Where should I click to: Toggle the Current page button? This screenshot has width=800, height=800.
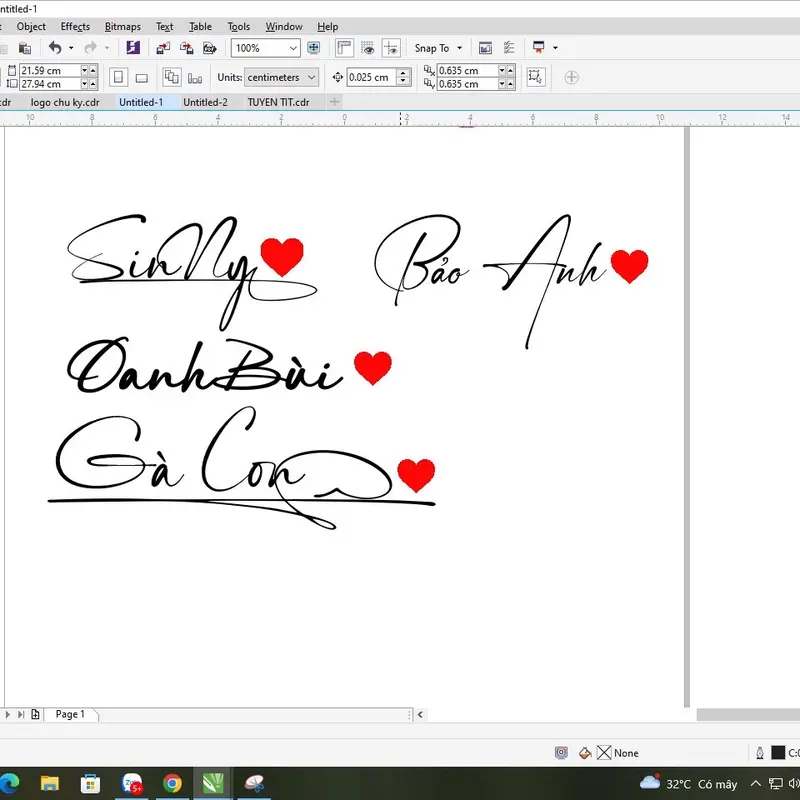[195, 78]
